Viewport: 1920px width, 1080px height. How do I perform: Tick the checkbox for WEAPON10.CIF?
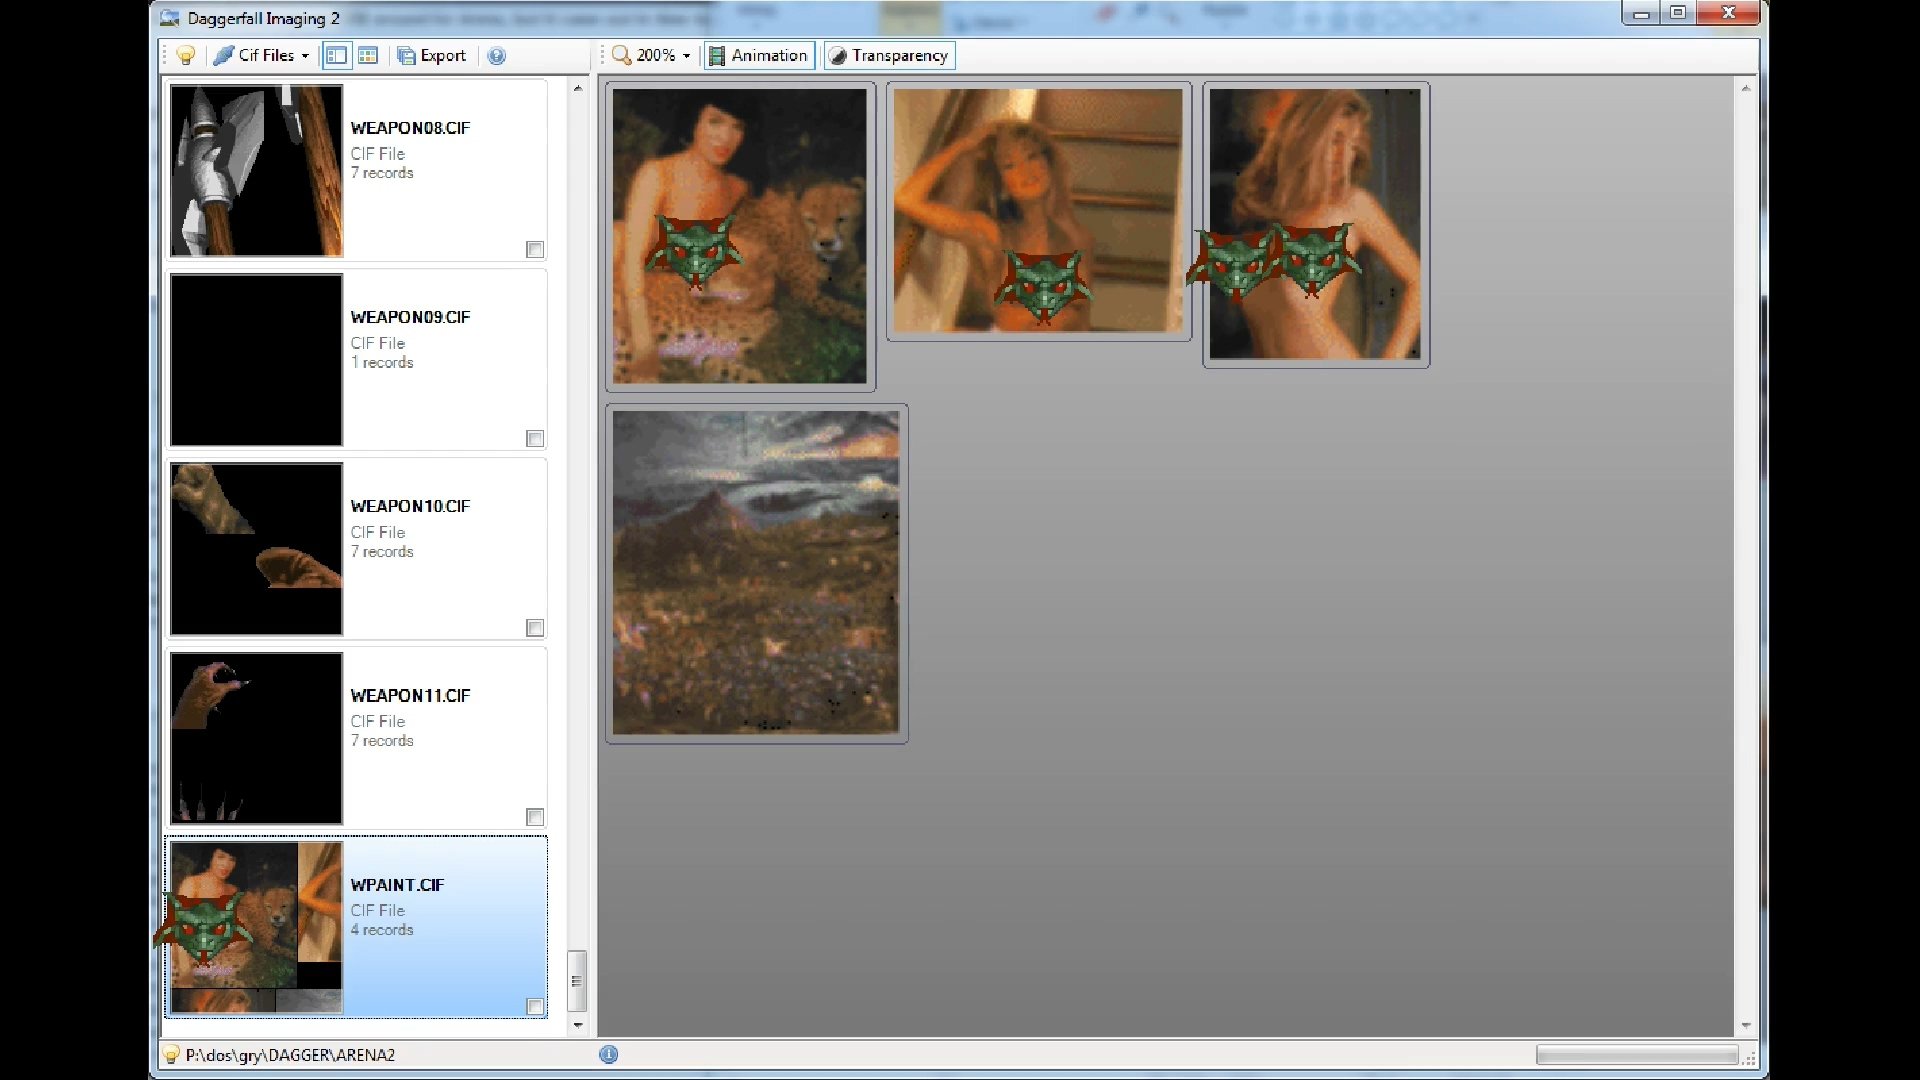click(x=535, y=627)
